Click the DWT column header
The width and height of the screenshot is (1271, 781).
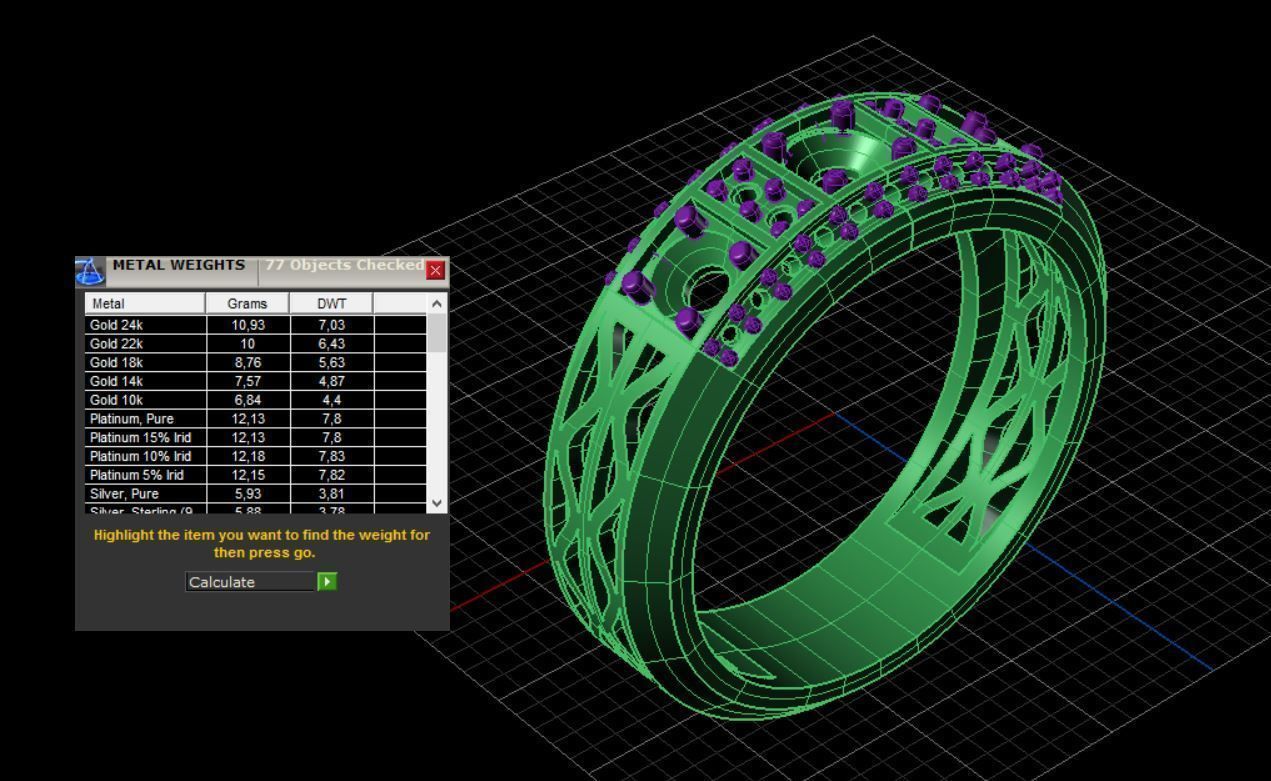pyautogui.click(x=331, y=303)
